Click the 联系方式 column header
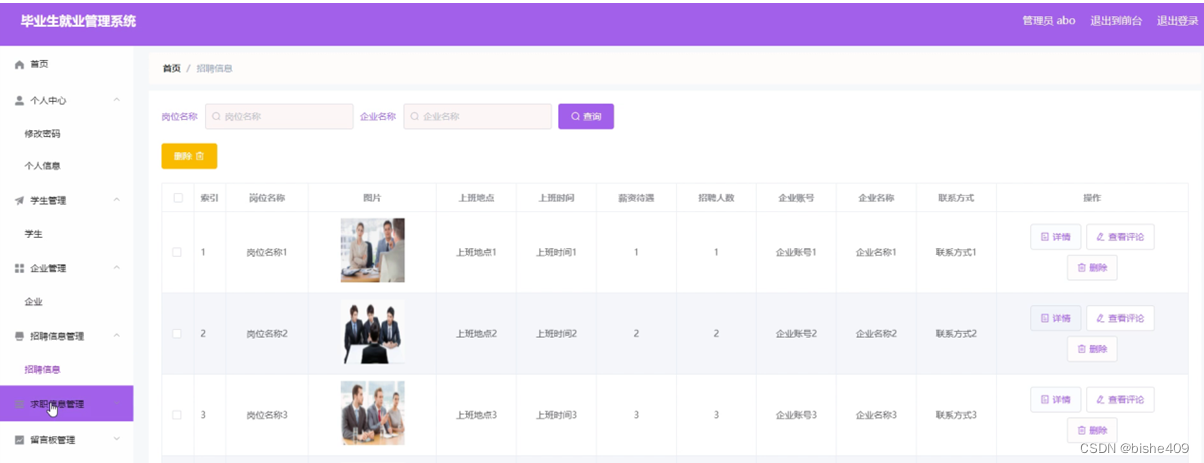The image size is (1204, 463). click(x=956, y=198)
